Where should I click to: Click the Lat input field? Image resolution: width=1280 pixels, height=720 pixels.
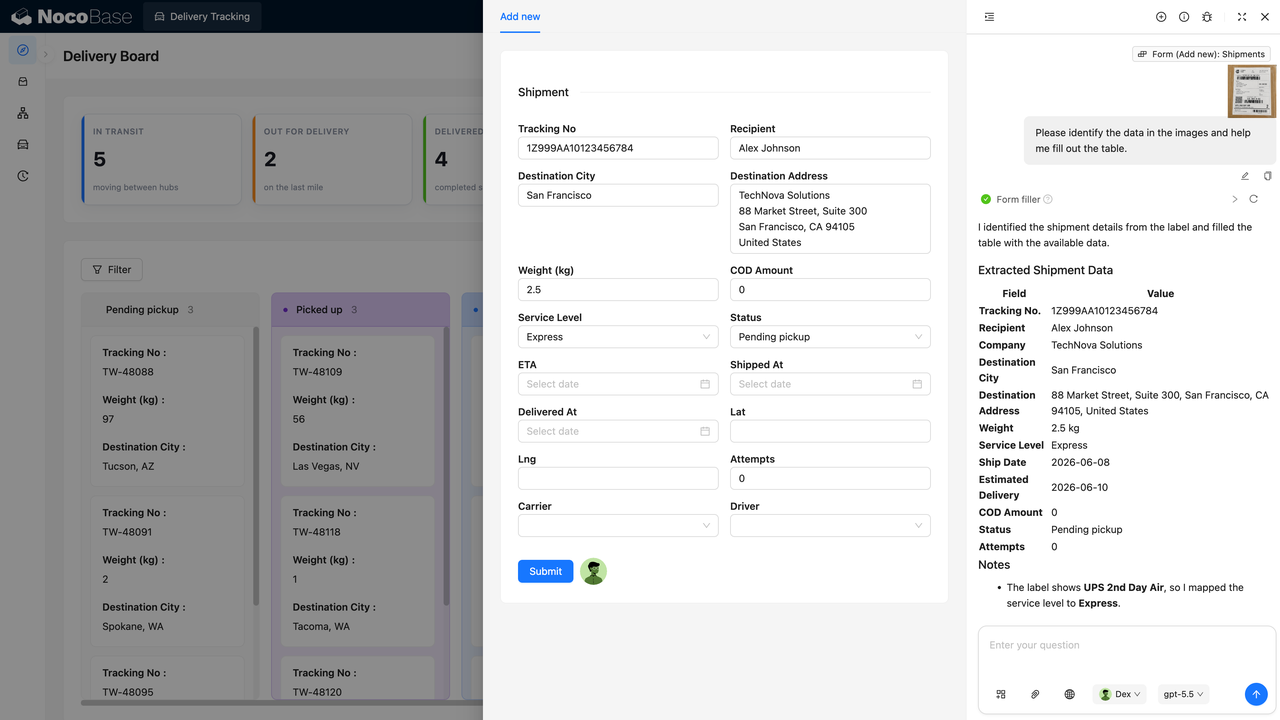coord(830,431)
